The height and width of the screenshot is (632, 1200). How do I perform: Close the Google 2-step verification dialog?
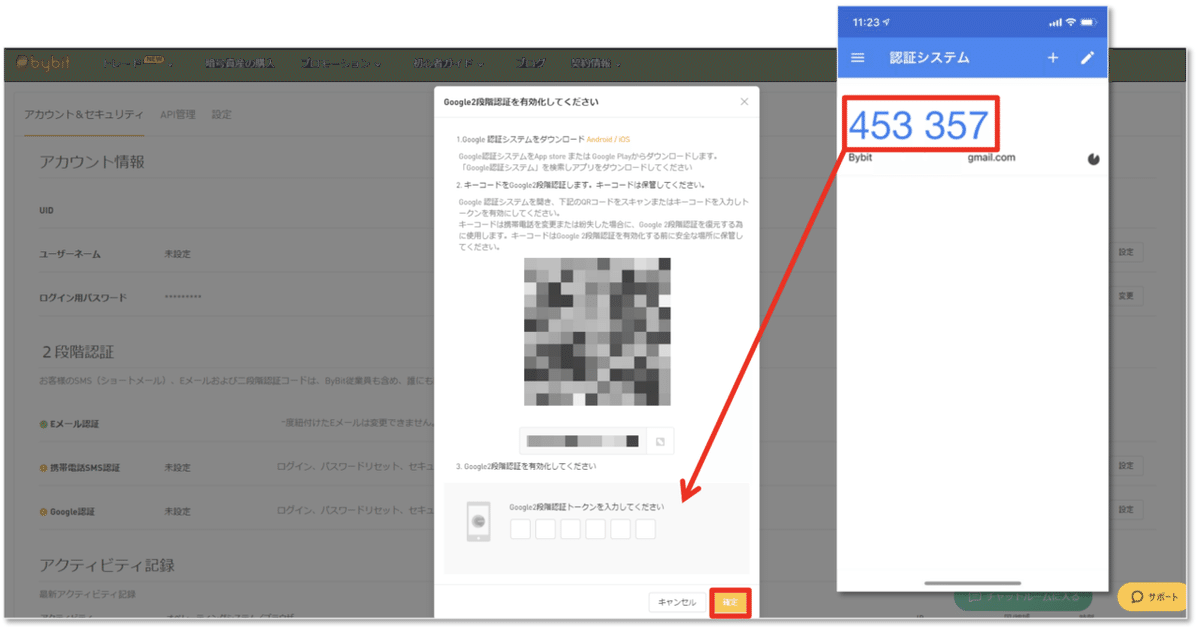click(x=744, y=102)
